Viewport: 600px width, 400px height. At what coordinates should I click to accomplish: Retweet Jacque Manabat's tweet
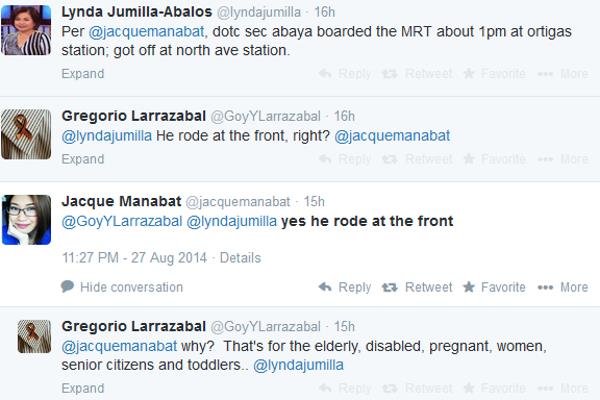click(419, 287)
